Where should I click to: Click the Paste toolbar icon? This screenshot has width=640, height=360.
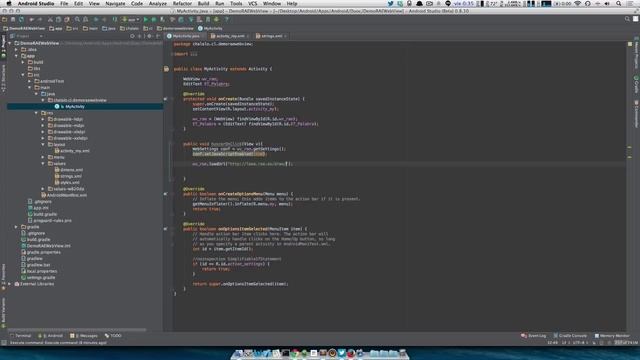coord(67,20)
